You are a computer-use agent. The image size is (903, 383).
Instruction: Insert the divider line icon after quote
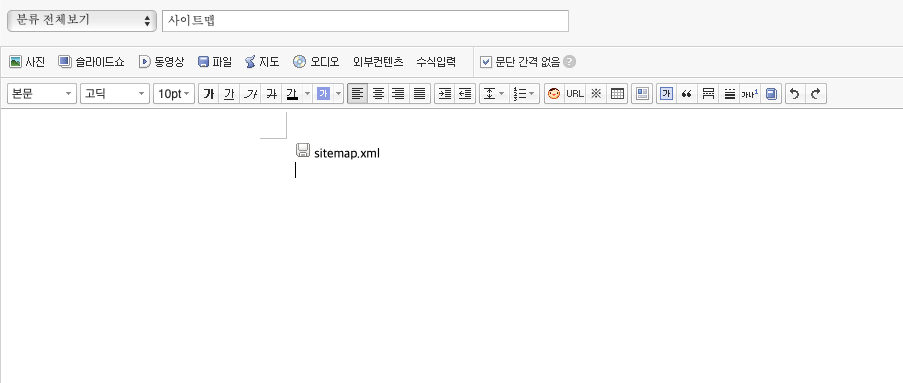[x=708, y=93]
